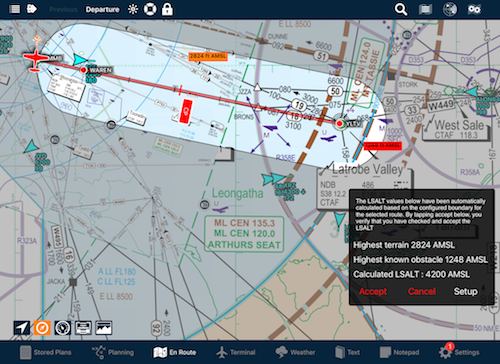This screenshot has width=500, height=364.
Task: Open the flight instruments gauge icon
Action: click(x=63, y=328)
